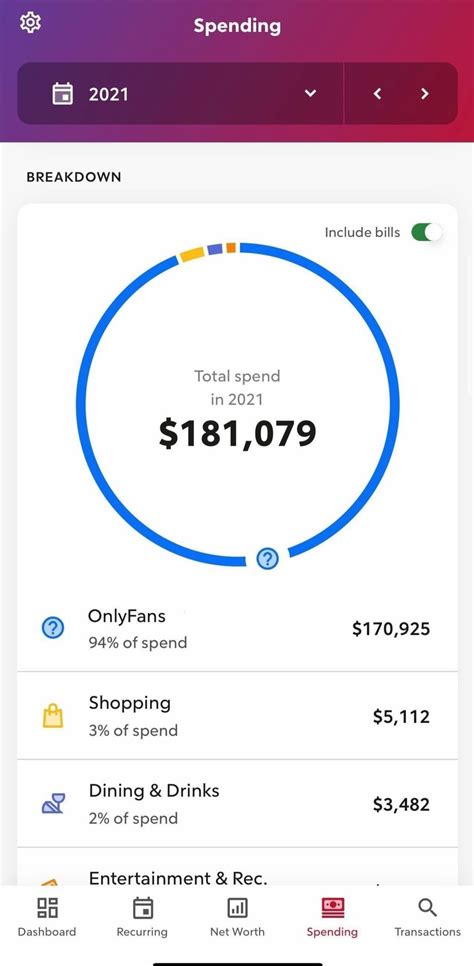Switch to the Recurring tab

click(x=142, y=917)
